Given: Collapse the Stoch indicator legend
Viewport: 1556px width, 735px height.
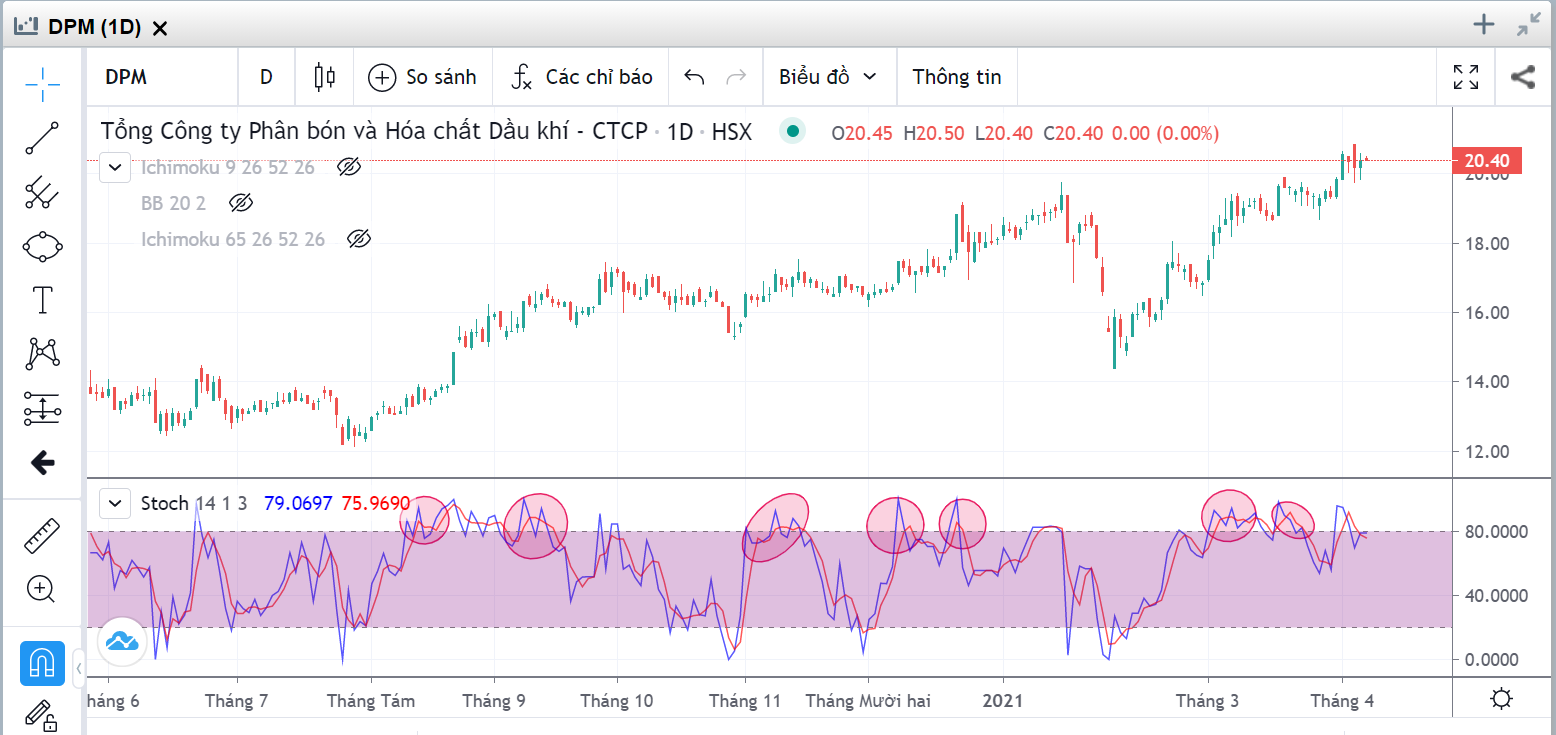Looking at the screenshot, I should (x=117, y=503).
